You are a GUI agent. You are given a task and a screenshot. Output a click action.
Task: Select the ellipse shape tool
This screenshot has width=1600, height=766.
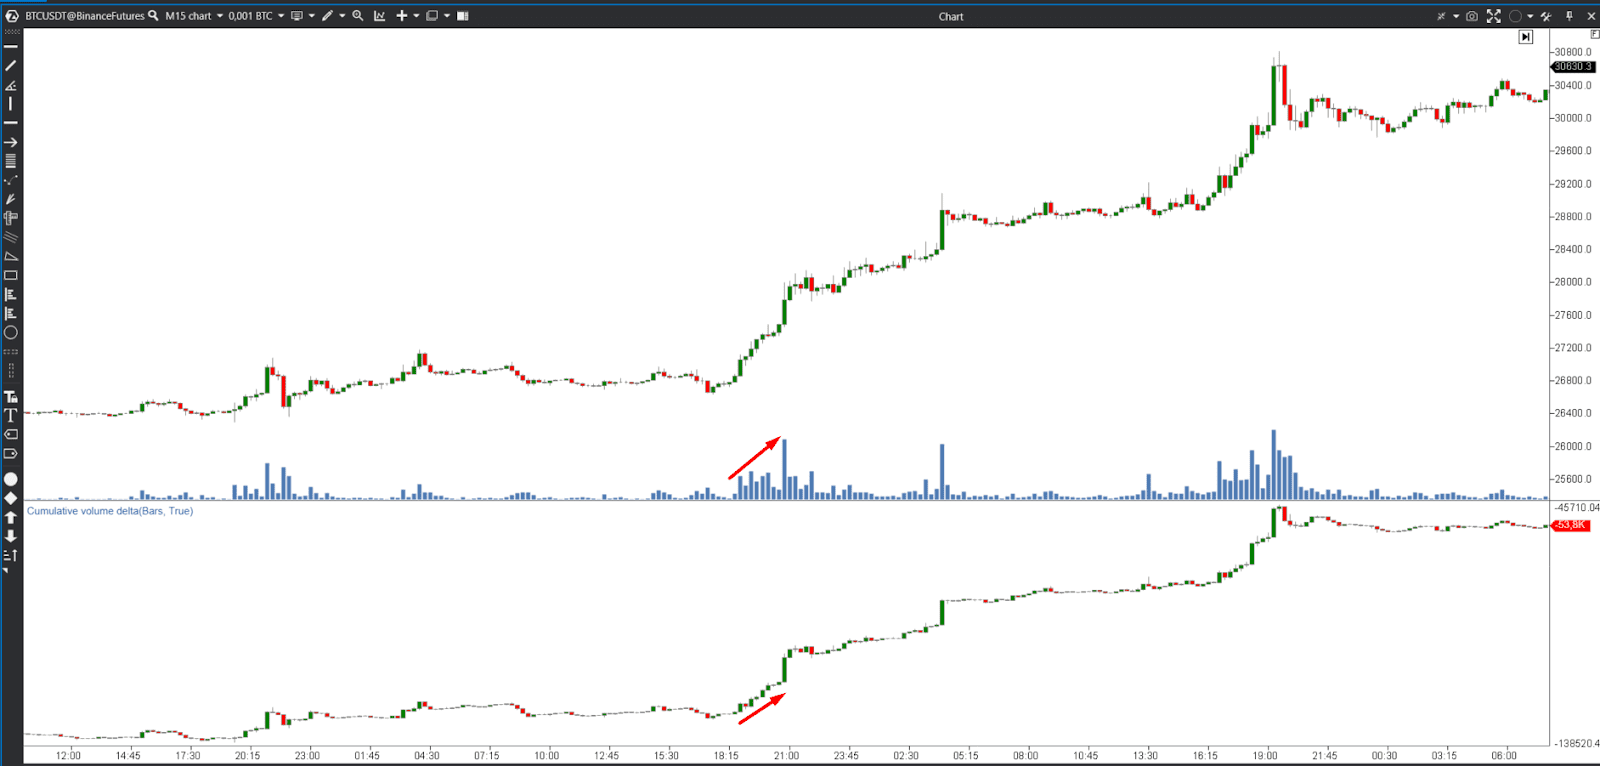coord(11,332)
